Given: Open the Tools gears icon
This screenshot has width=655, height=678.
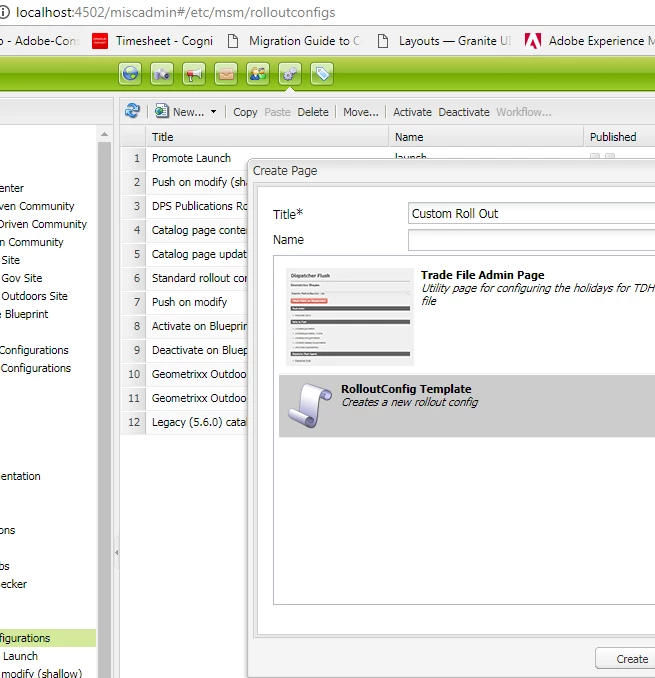Looking at the screenshot, I should [x=290, y=74].
